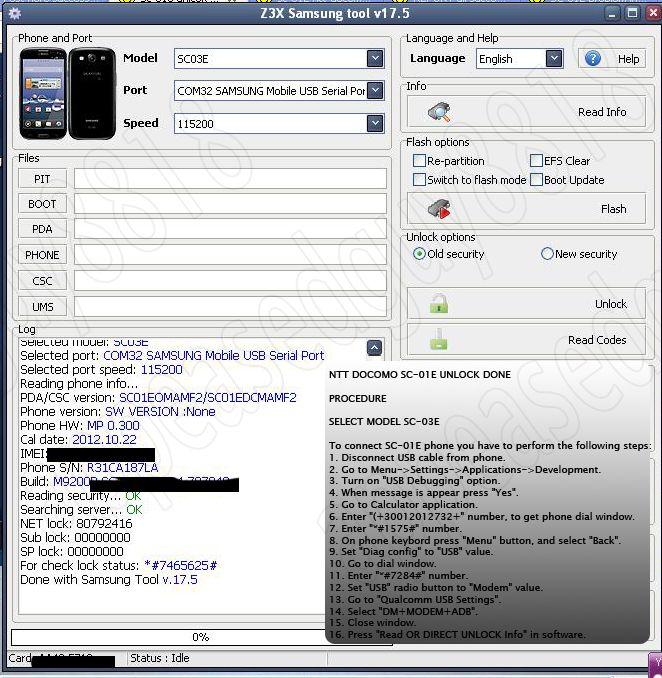Click the Read Codes padlock icon
This screenshot has width=662, height=678.
(438, 340)
